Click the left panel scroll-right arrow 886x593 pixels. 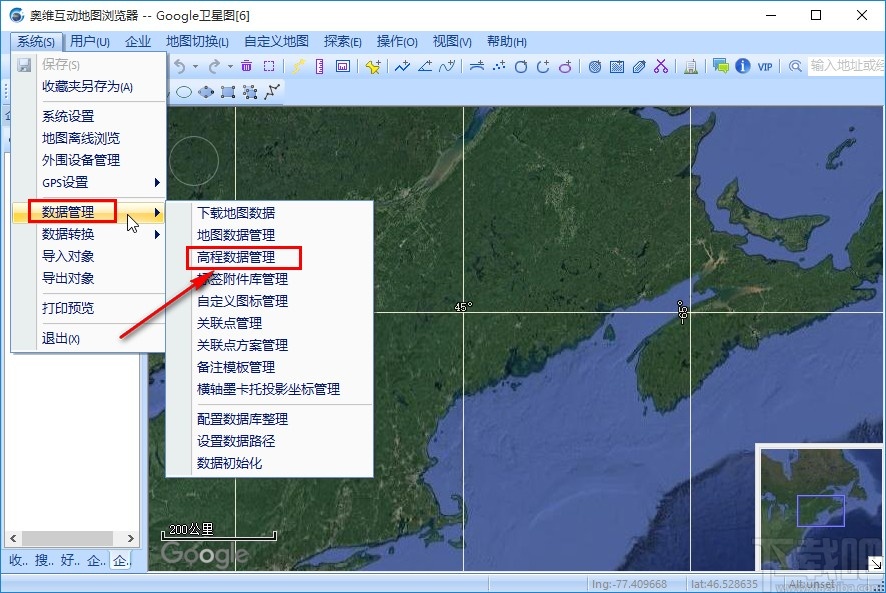click(131, 538)
